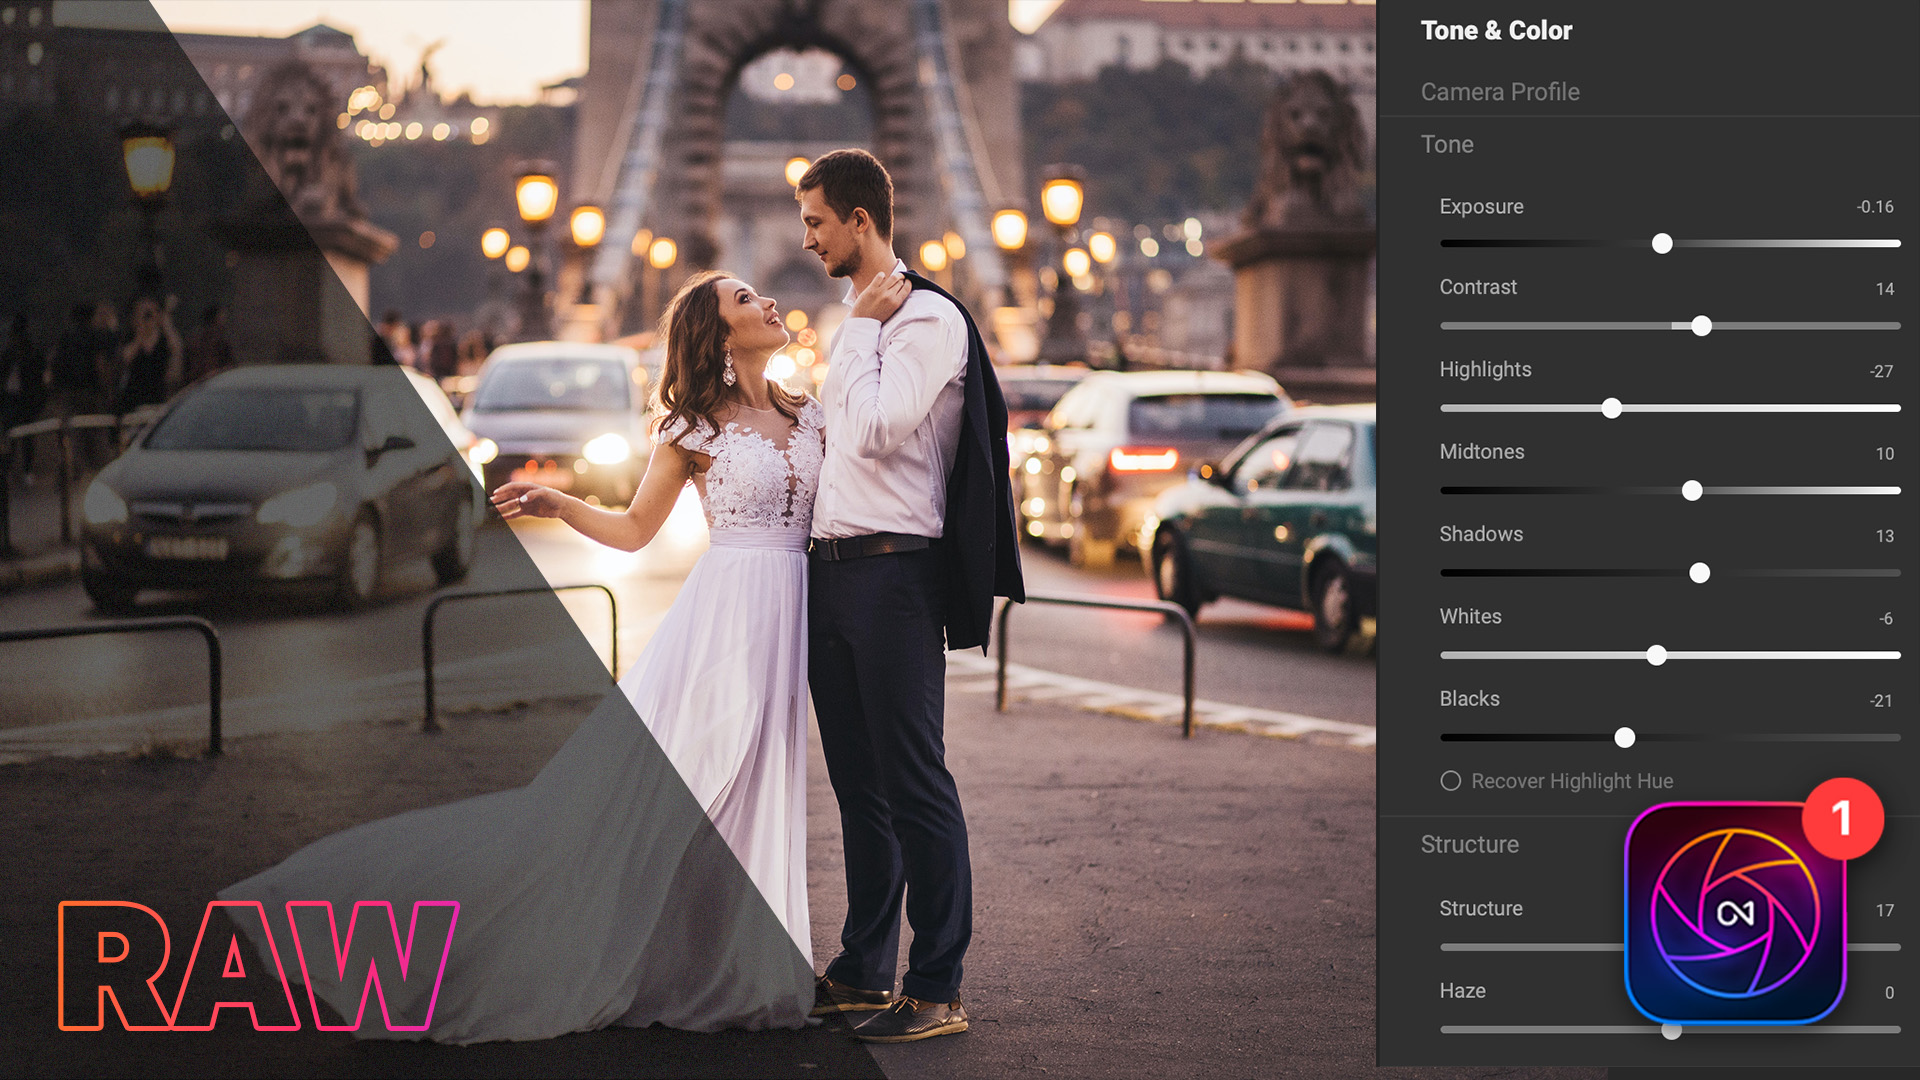Select the Tone & Color panel header

[x=1495, y=30]
